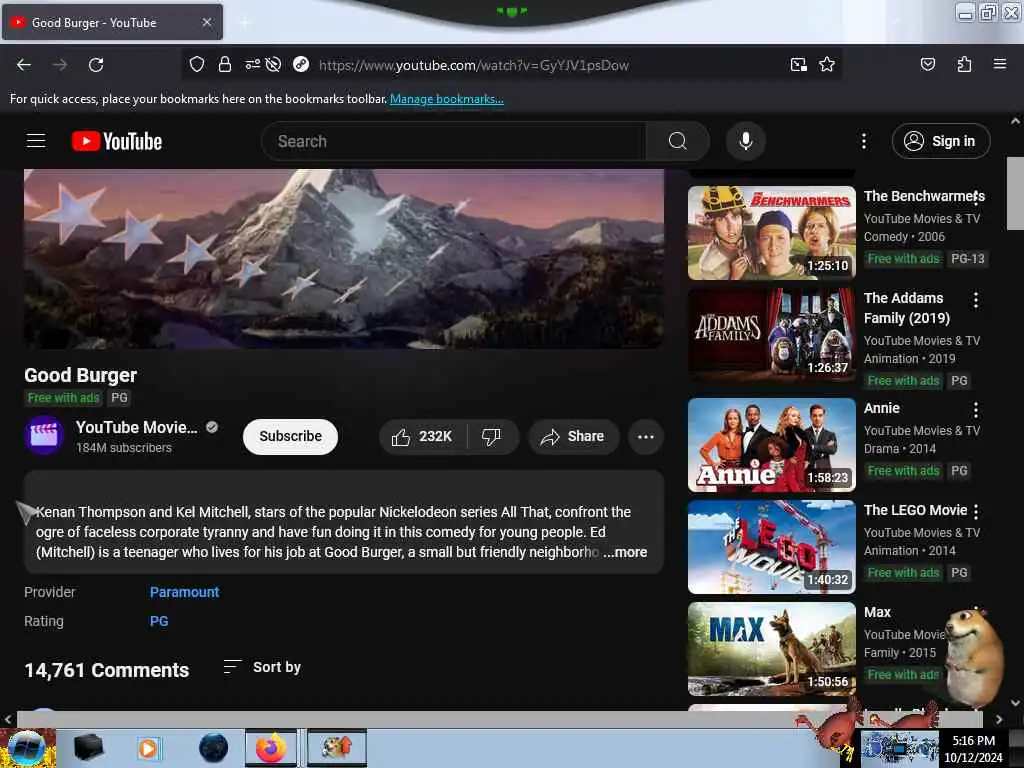1024x768 pixels.
Task: Open the Sort by comments dropdown
Action: 262,667
